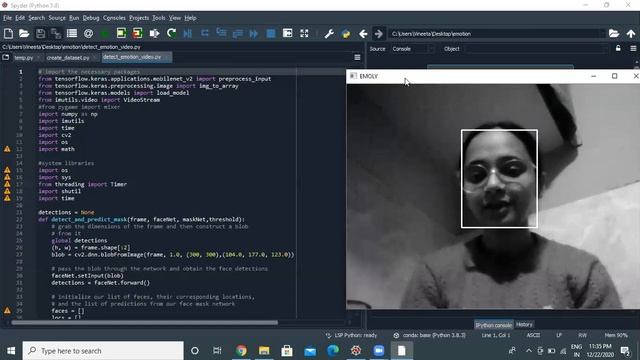Image resolution: width=640 pixels, height=360 pixels.
Task: Open the Debug menu
Action: (91, 18)
